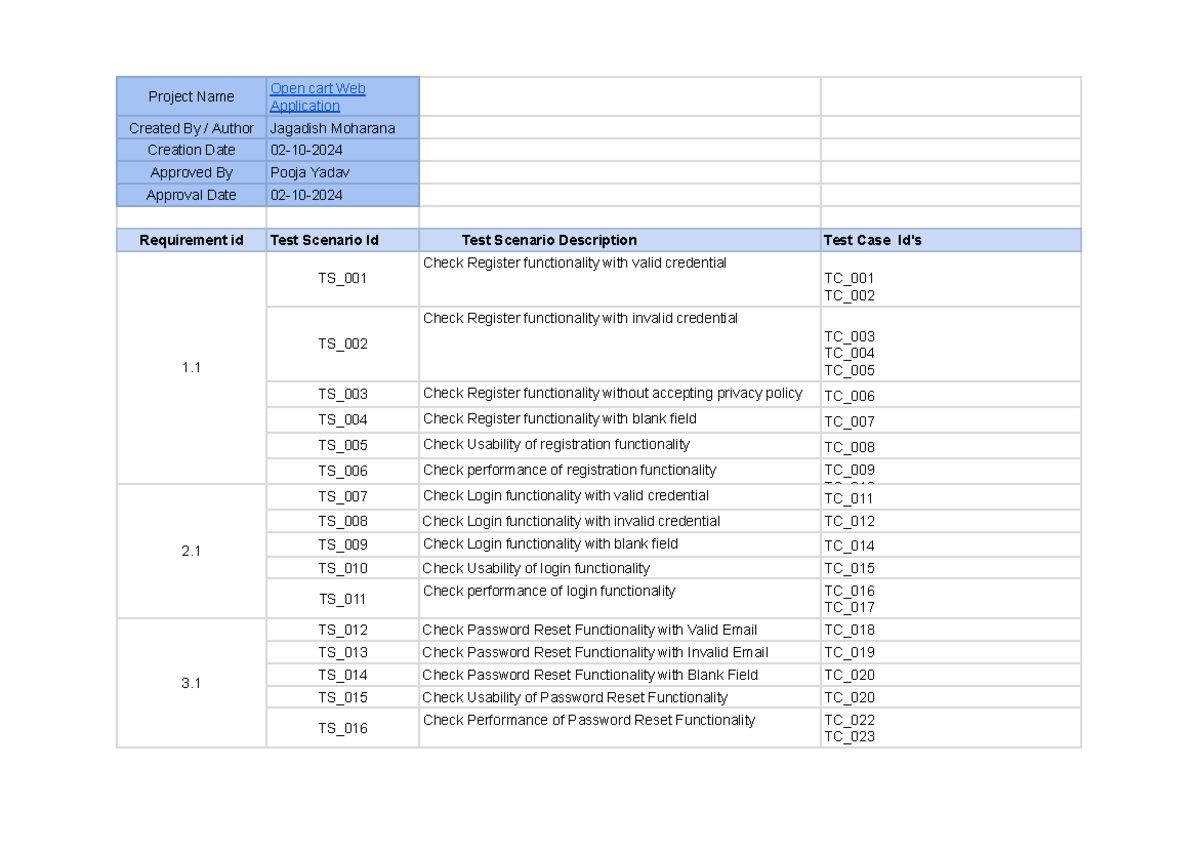Click 'Check Register functionality with invalid credential'
This screenshot has height=849, width=1200.
pos(580,318)
